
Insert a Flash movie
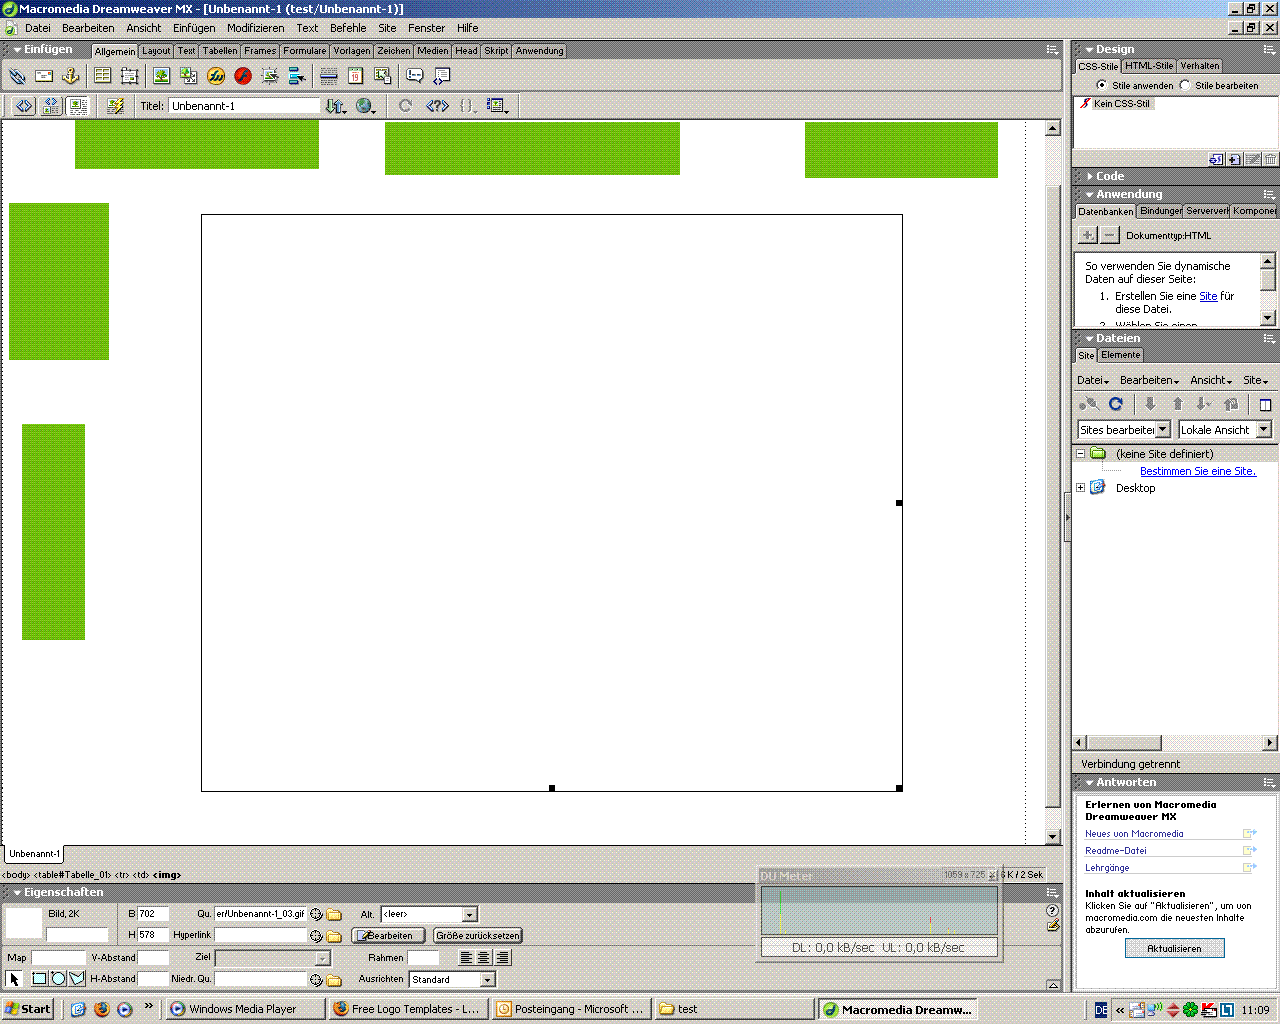[x=243, y=76]
